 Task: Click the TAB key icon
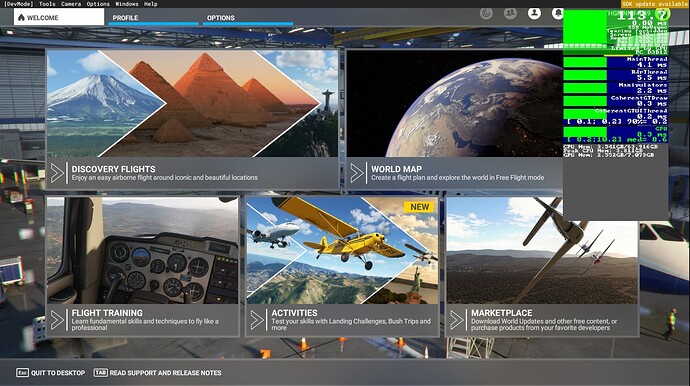(100, 372)
